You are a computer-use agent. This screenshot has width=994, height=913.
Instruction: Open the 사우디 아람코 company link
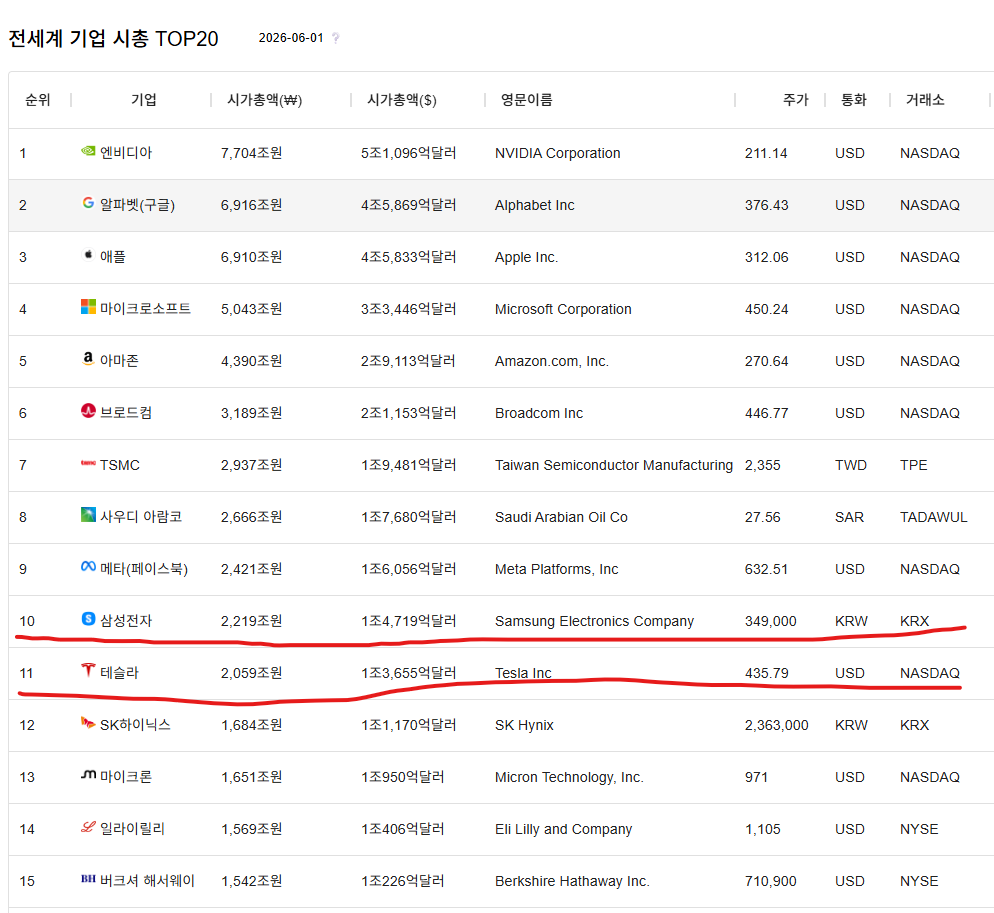pos(141,516)
